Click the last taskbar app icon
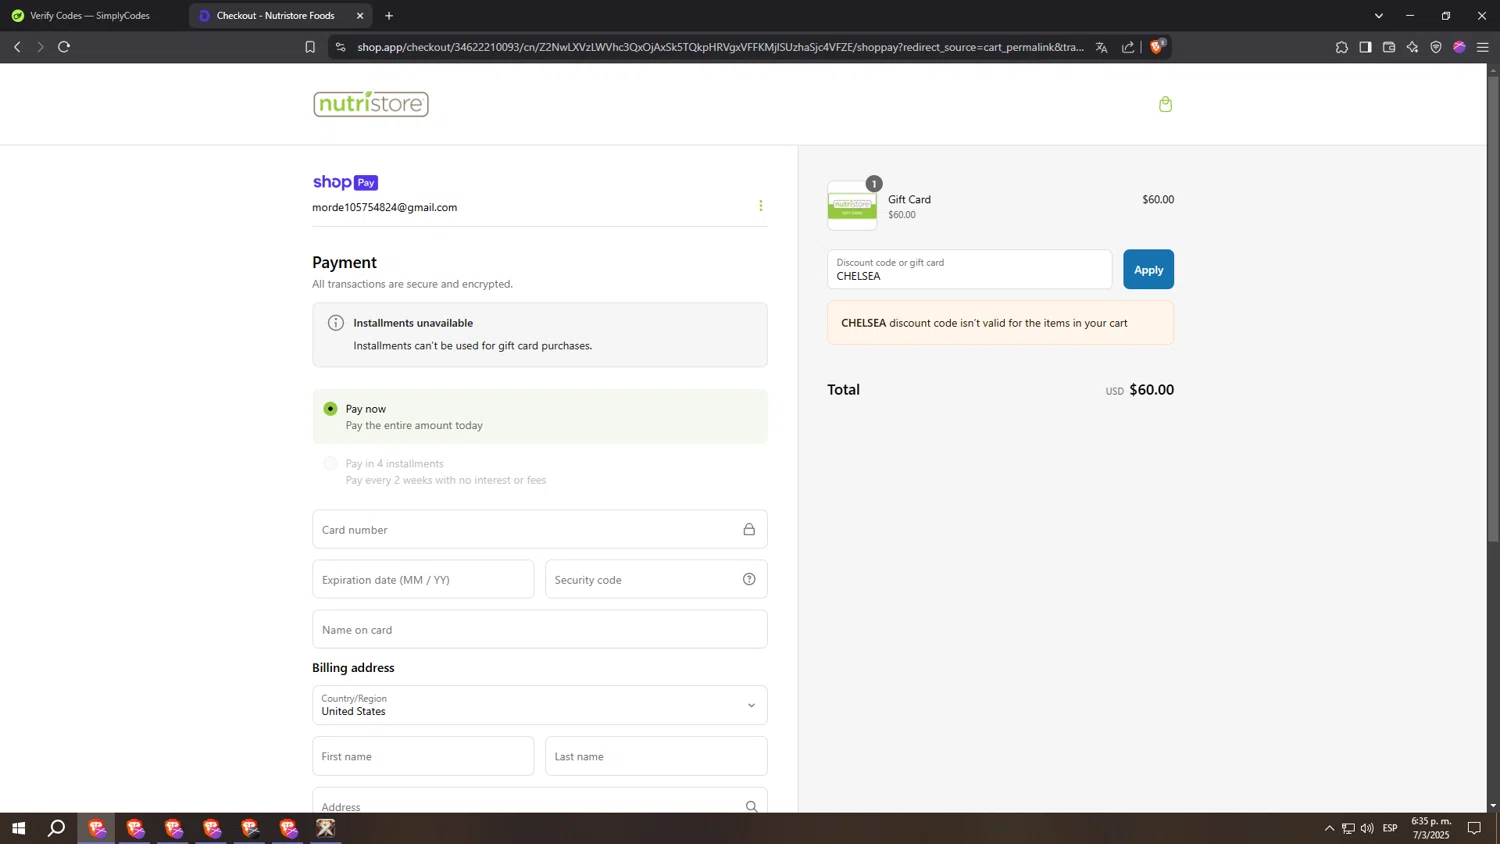The width and height of the screenshot is (1500, 844). point(326,828)
